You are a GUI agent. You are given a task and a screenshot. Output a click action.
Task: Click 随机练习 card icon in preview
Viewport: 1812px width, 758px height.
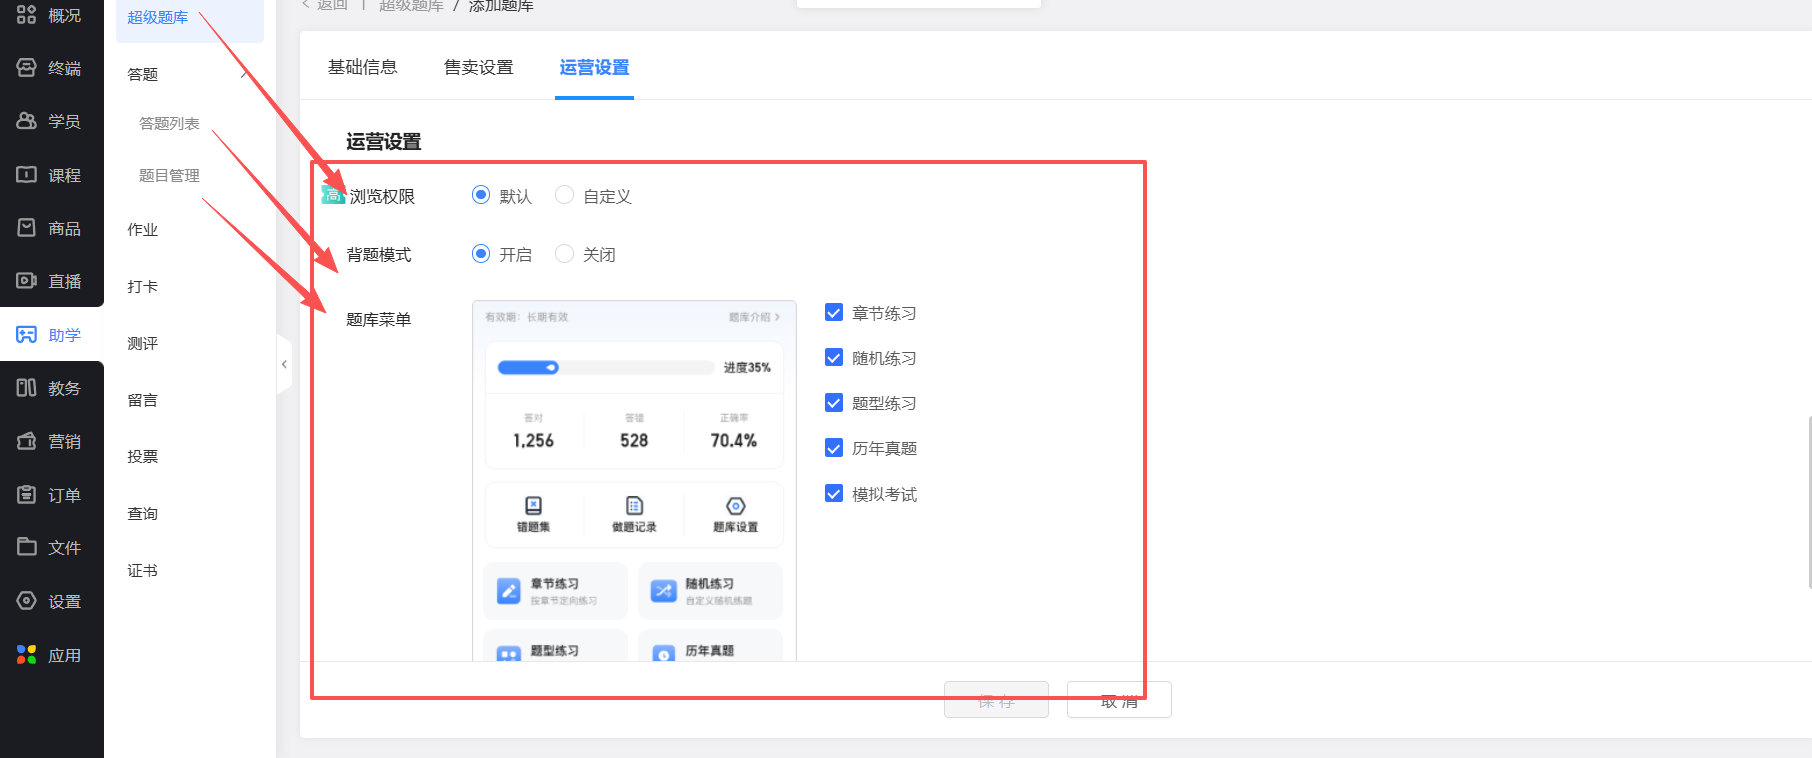(664, 591)
